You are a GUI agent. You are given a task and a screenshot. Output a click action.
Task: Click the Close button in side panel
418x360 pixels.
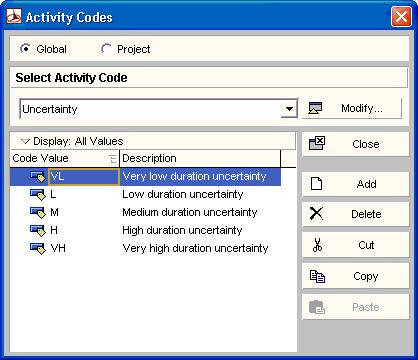pos(355,144)
